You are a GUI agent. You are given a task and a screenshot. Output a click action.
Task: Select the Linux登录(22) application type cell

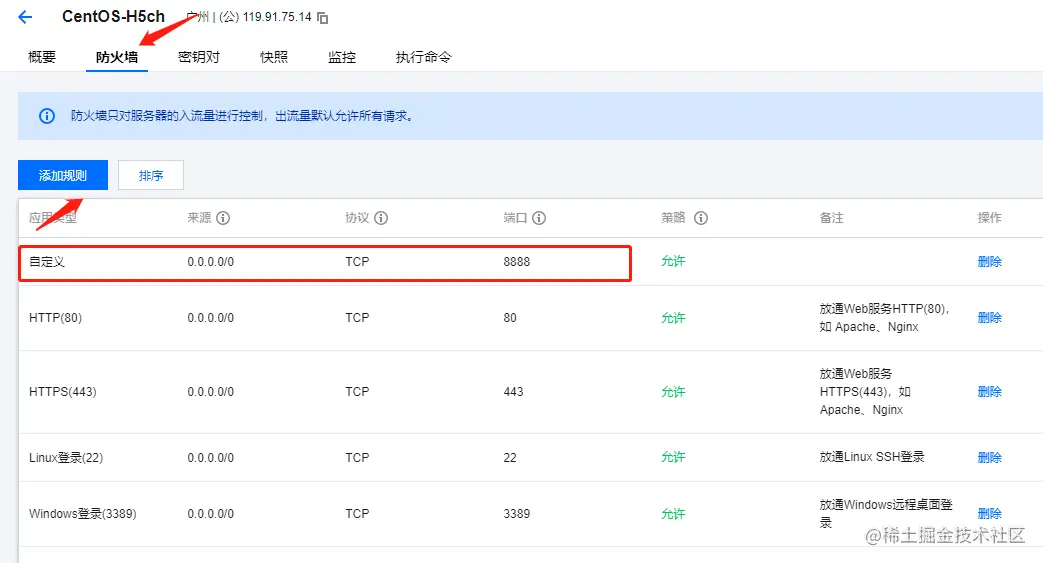66,457
